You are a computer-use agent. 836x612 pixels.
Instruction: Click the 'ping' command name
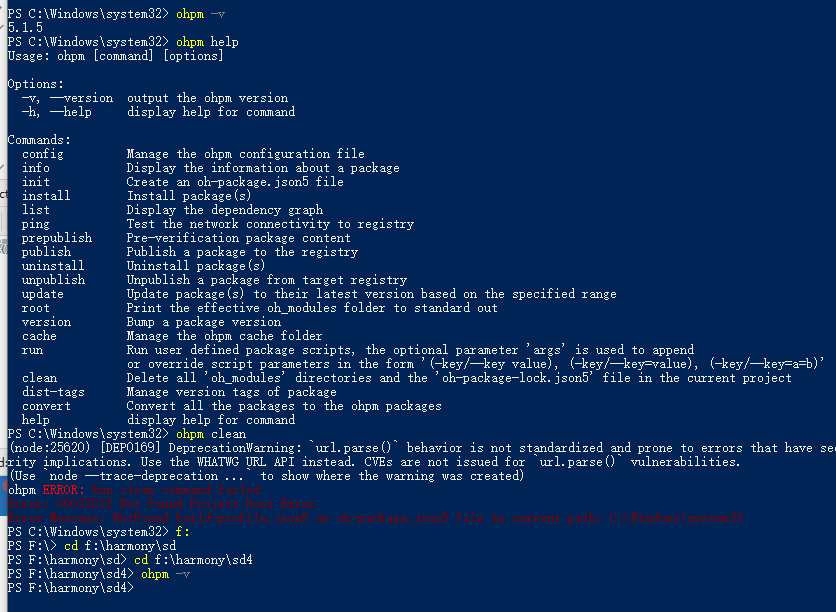(x=35, y=224)
